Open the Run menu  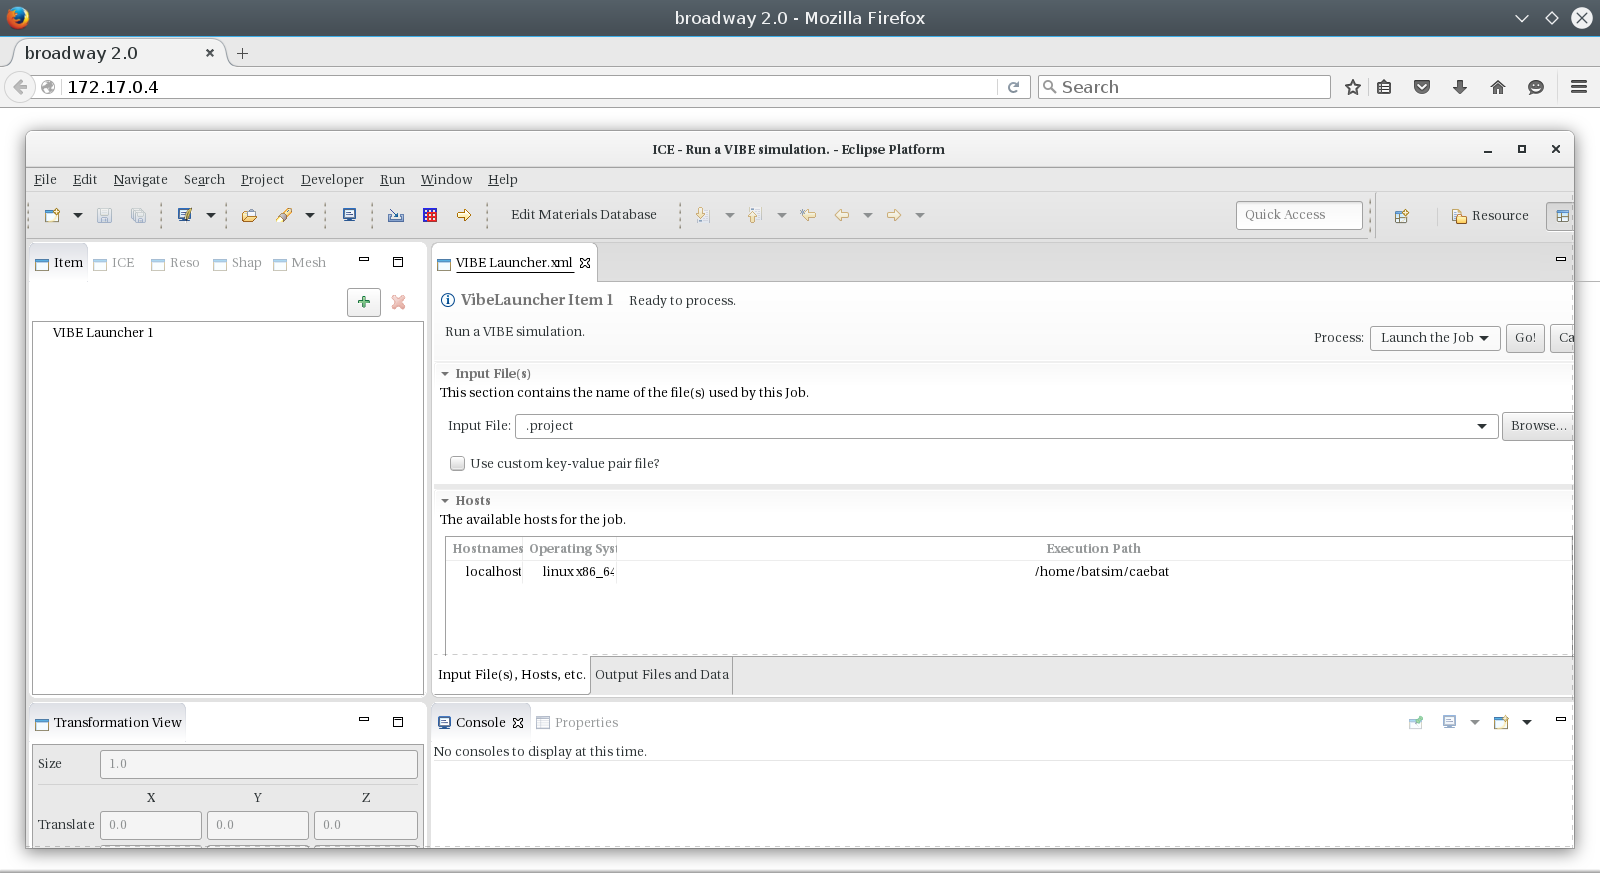(392, 180)
